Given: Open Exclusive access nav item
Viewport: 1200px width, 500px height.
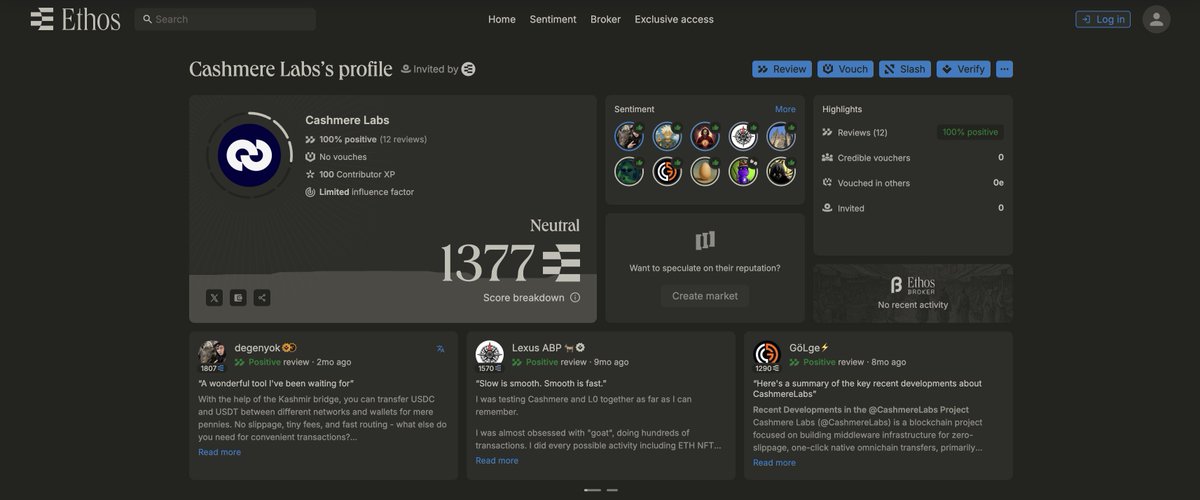Looking at the screenshot, I should [x=674, y=19].
